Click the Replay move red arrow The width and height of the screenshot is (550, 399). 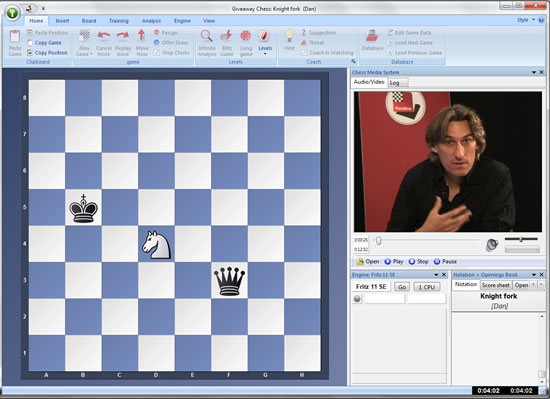[122, 36]
